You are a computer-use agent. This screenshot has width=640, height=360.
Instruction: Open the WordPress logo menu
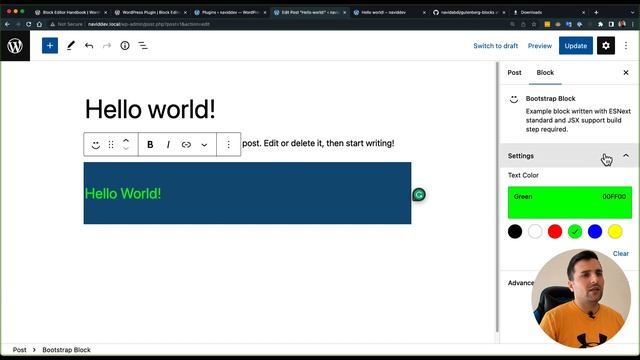coord(15,46)
